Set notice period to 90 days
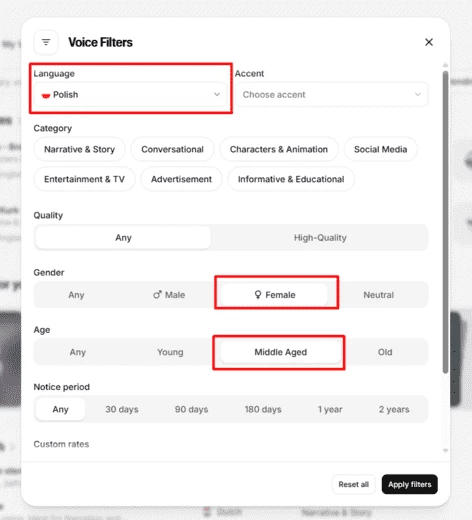The image size is (472, 520). (x=191, y=409)
